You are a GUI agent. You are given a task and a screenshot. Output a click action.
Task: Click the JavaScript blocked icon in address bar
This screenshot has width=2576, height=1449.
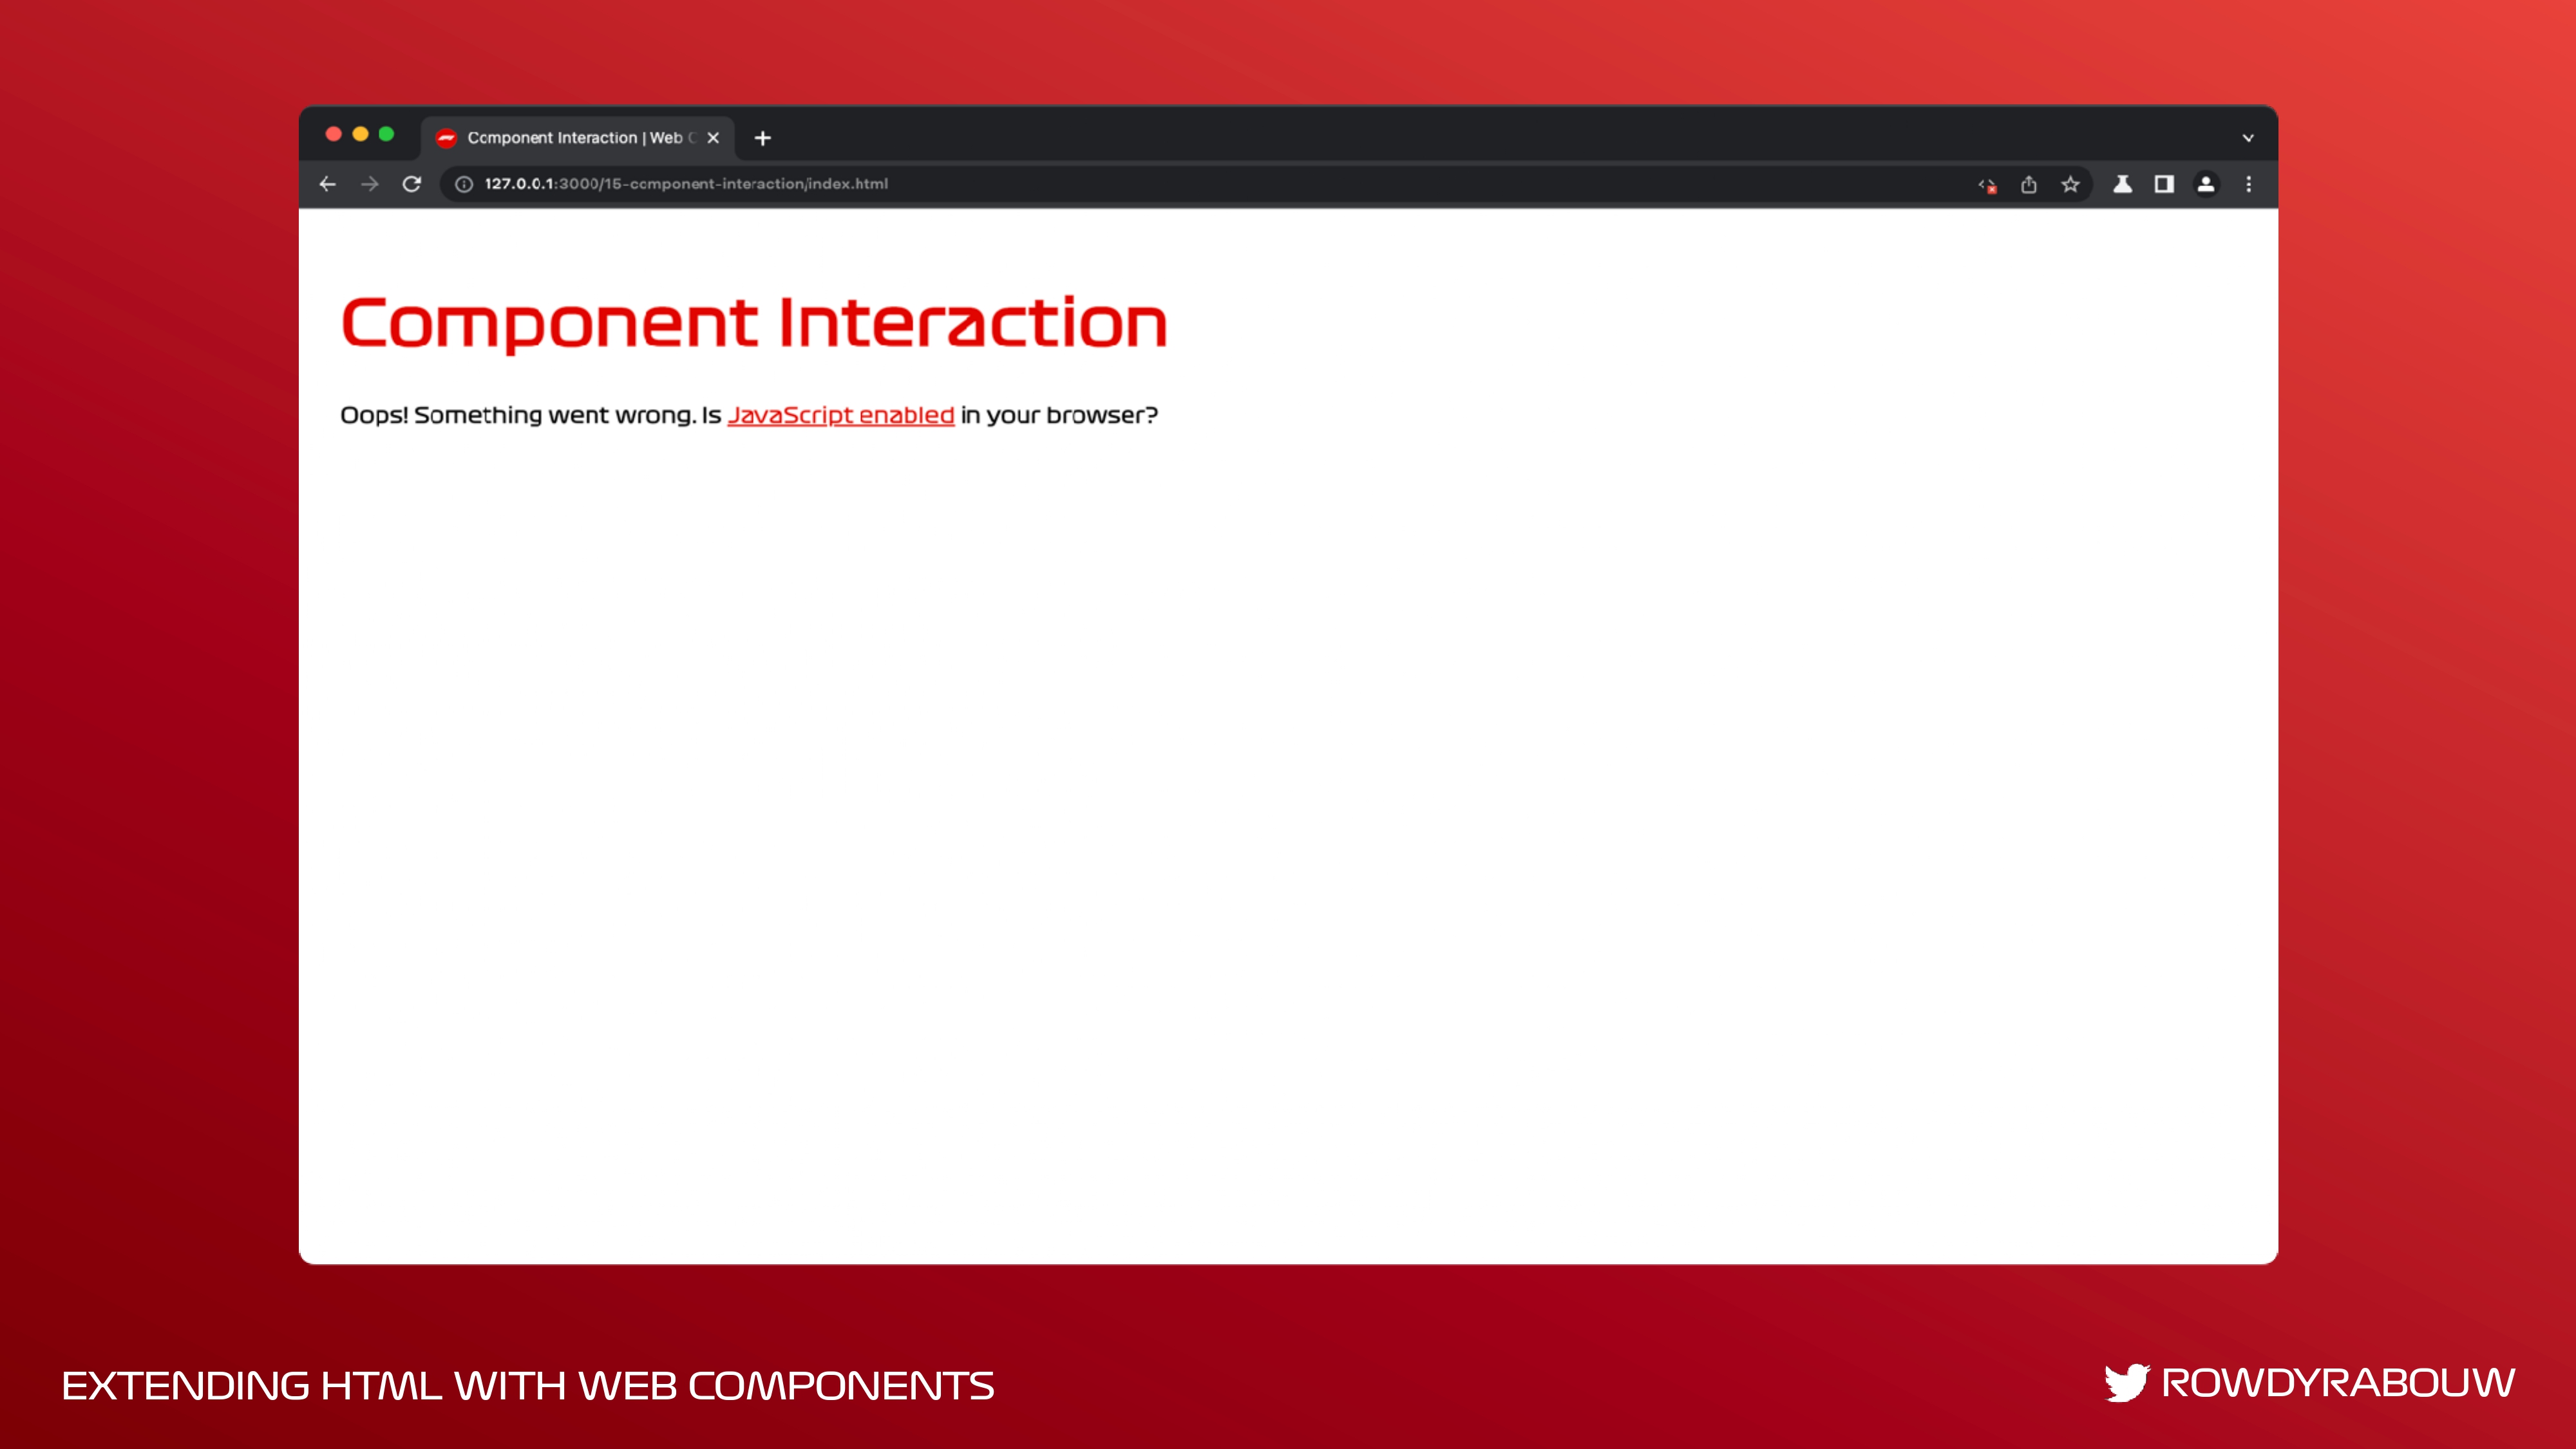click(x=1987, y=185)
